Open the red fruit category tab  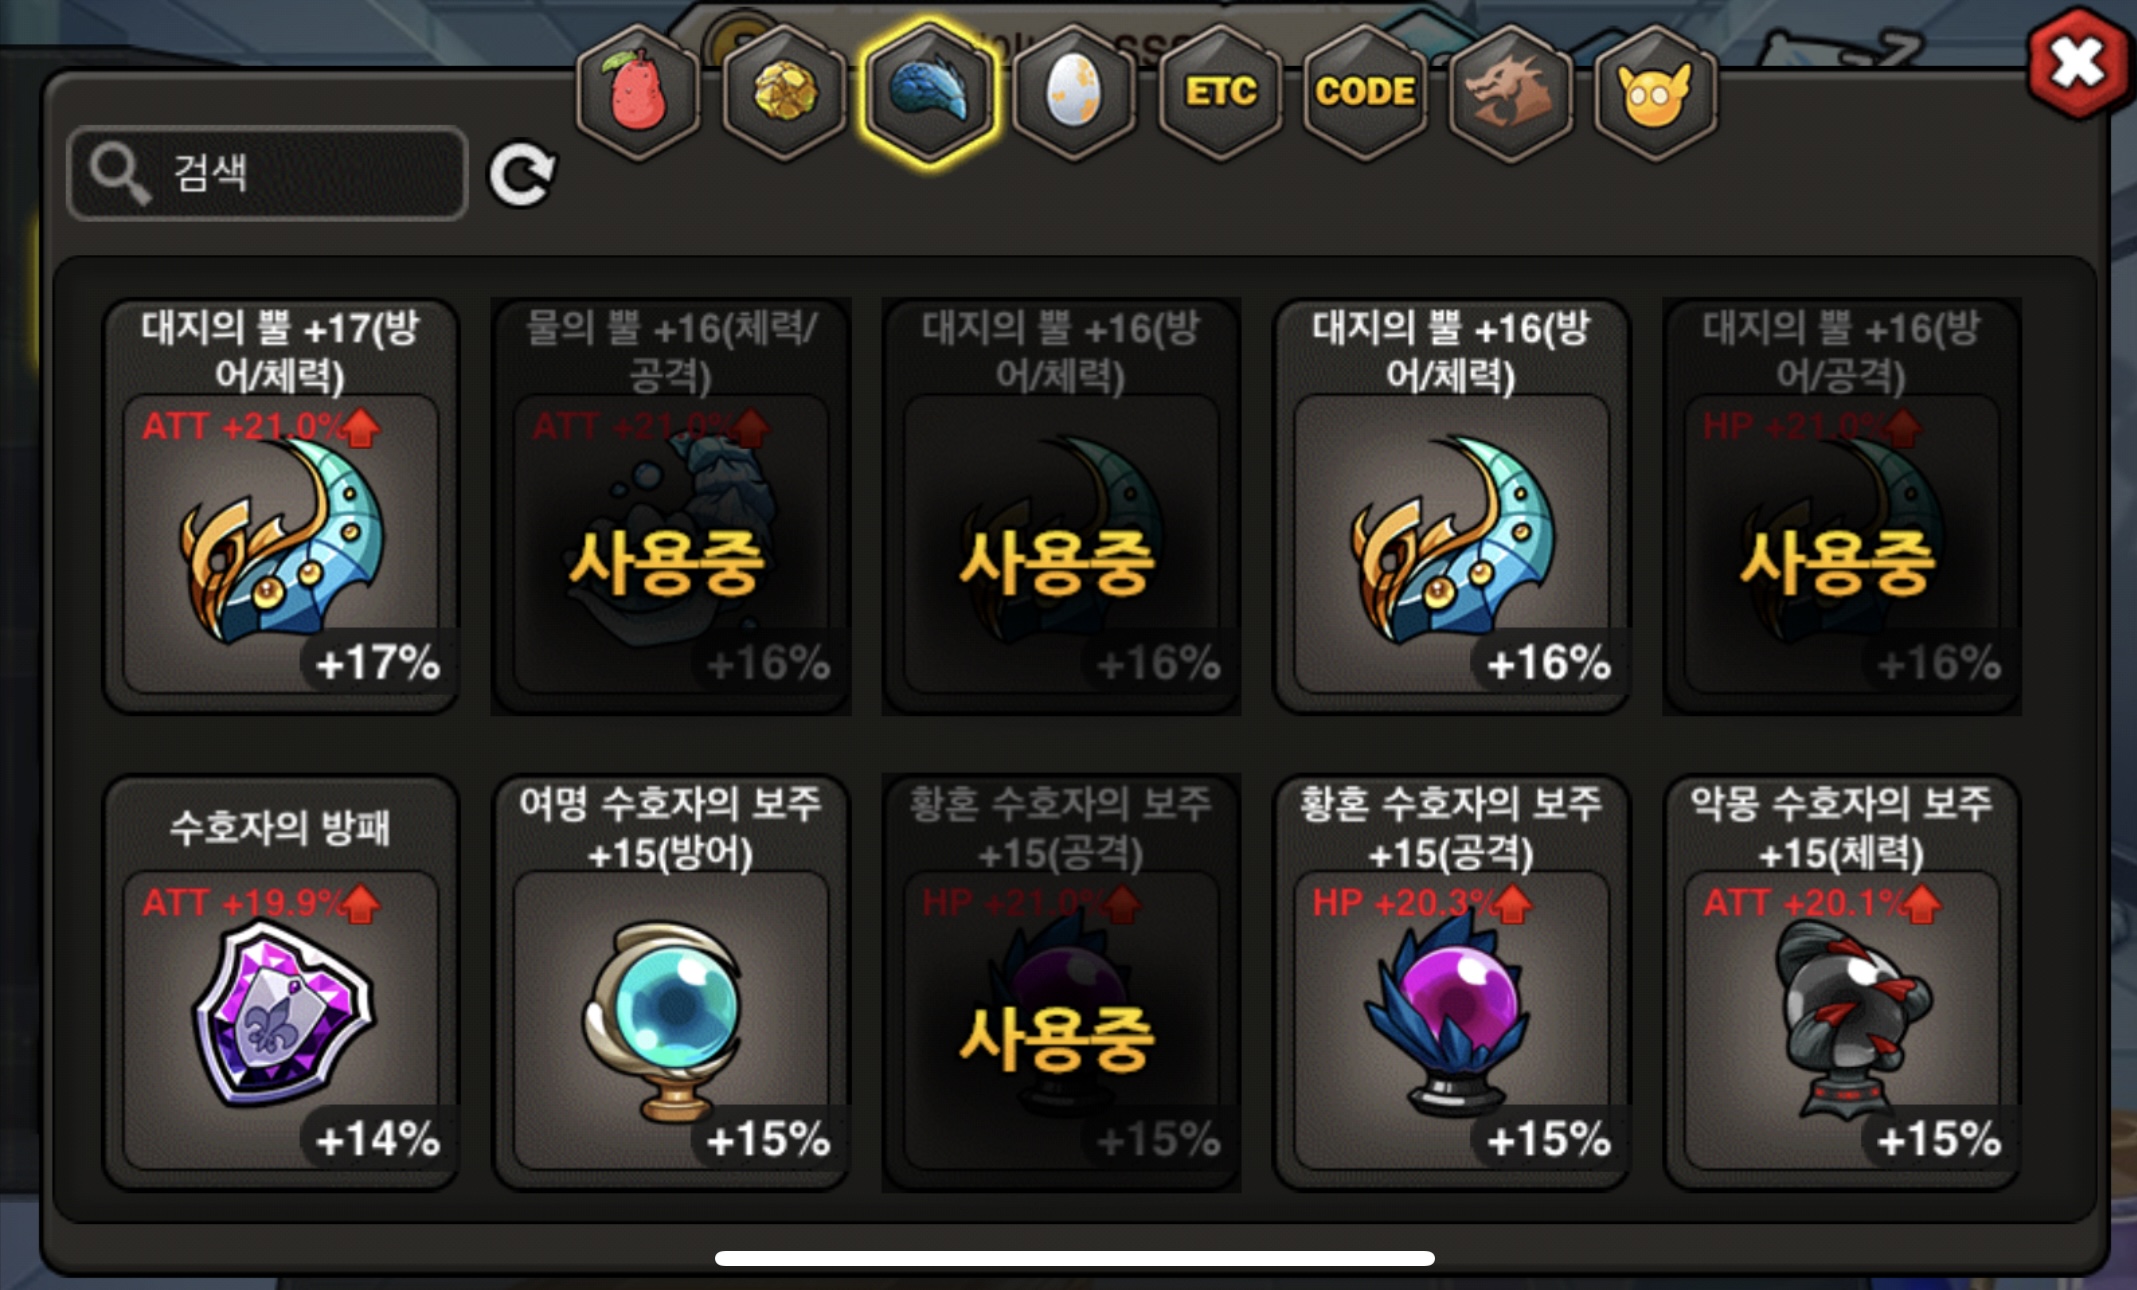pos(638,93)
